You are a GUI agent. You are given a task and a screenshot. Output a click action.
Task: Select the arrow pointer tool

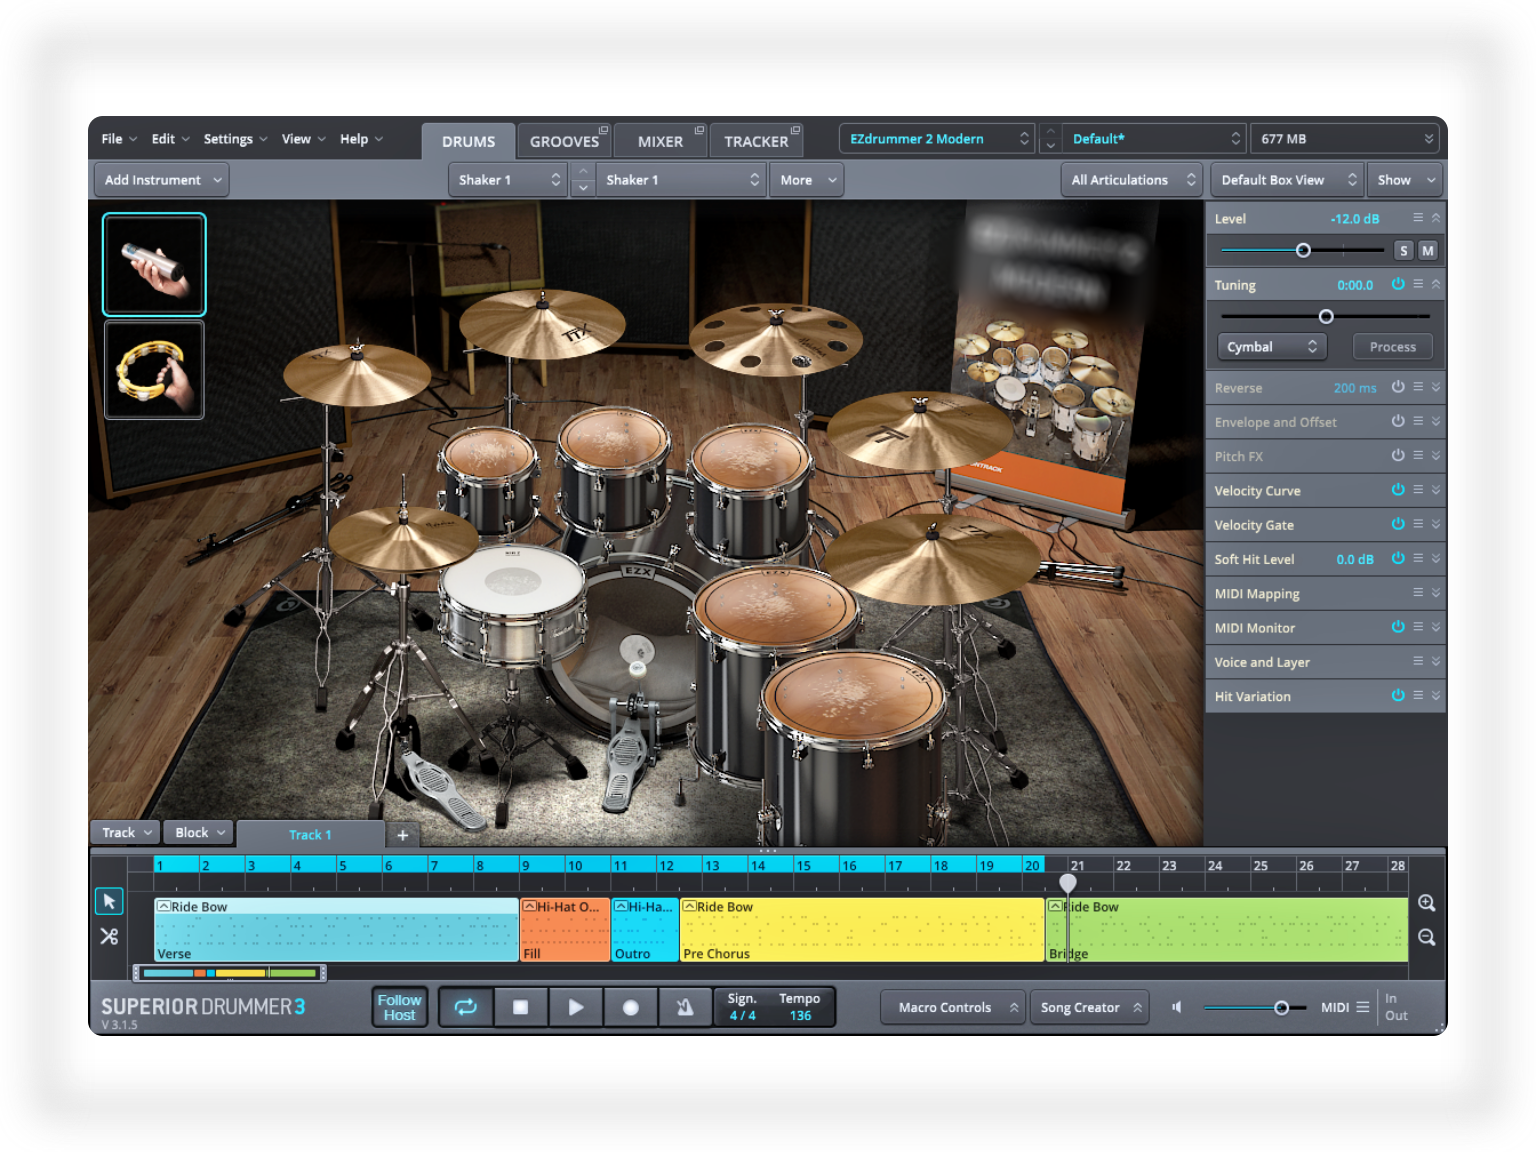coord(109,902)
